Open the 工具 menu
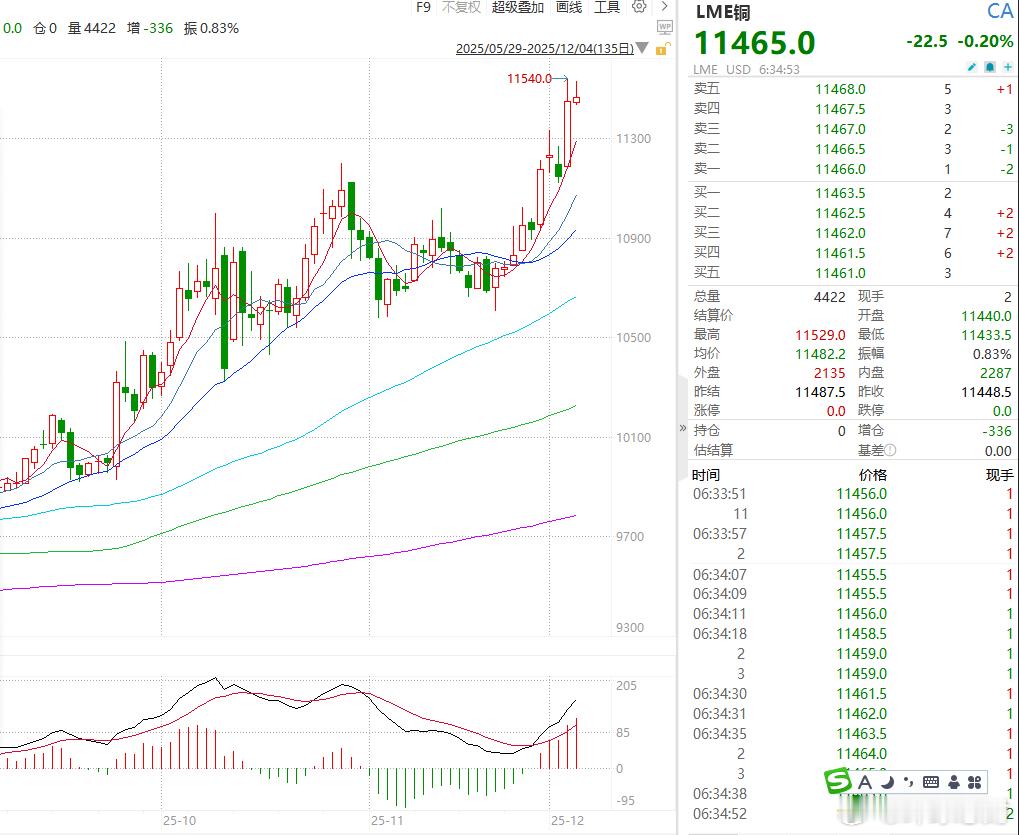Viewport: 1019px width, 835px height. point(608,7)
